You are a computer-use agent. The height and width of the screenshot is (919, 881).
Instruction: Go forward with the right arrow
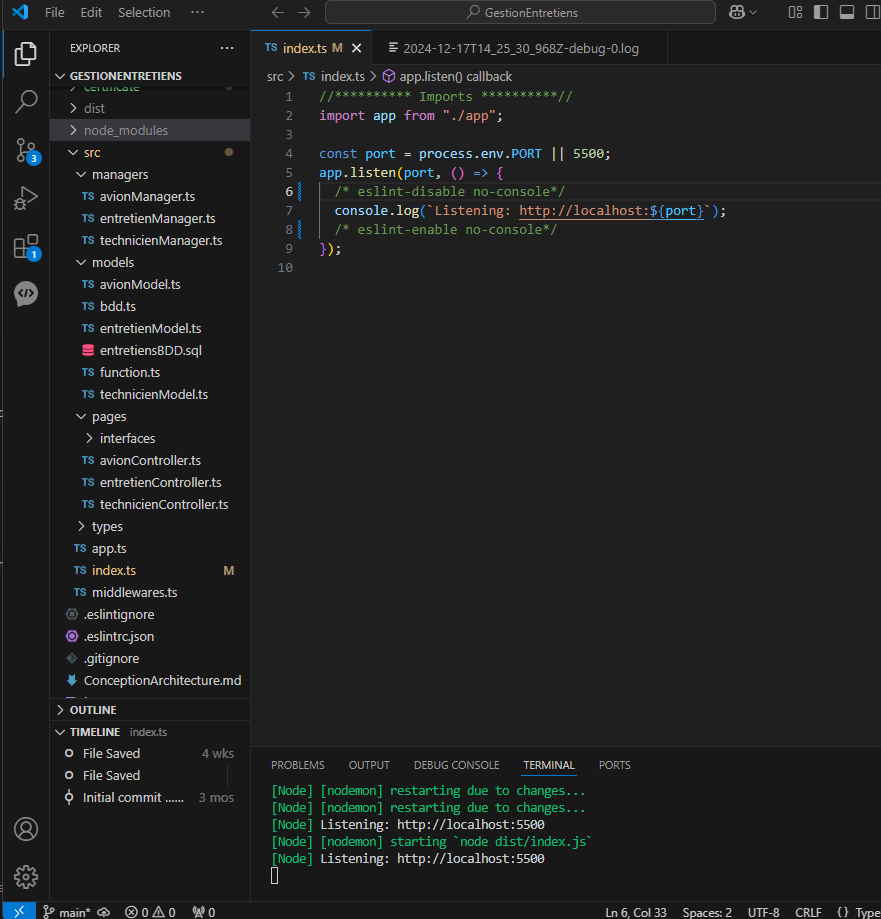pyautogui.click(x=304, y=12)
